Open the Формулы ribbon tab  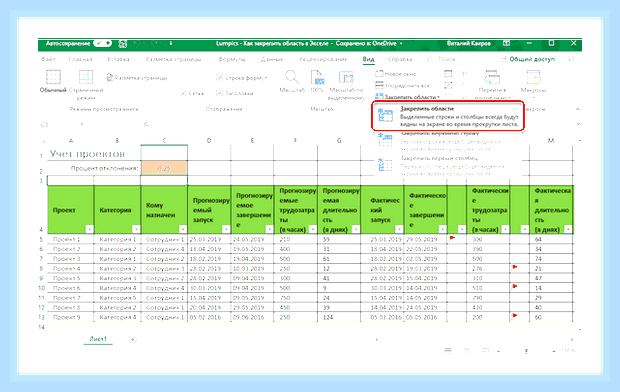click(232, 59)
